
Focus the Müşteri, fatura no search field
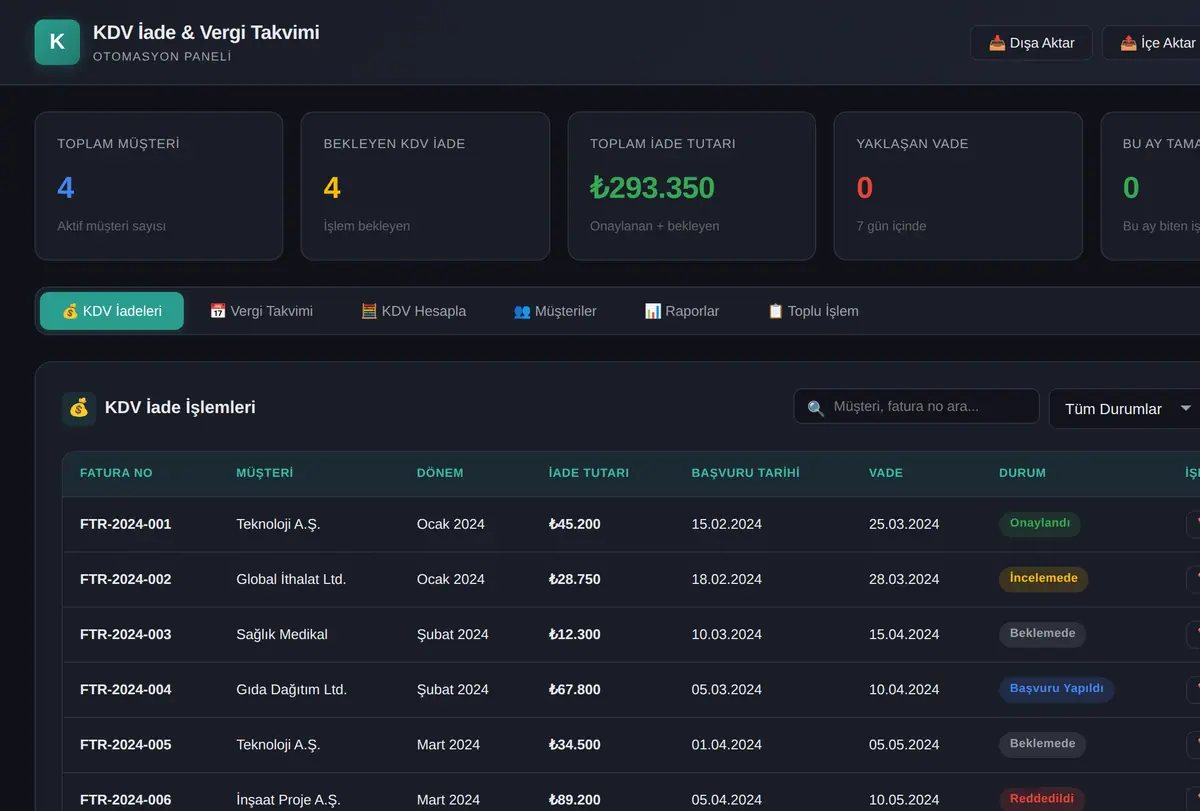click(917, 406)
